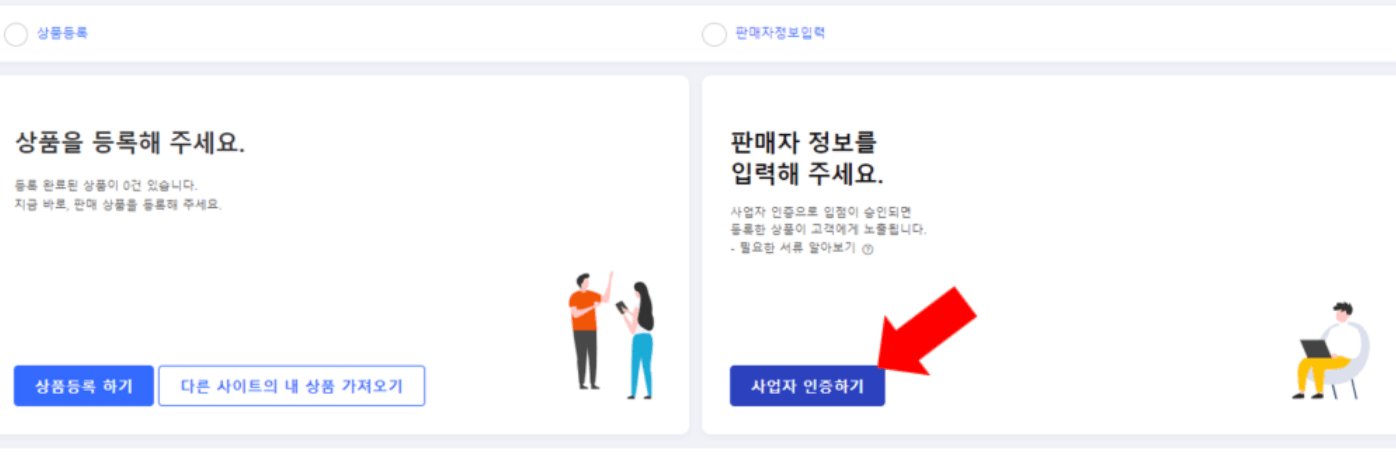Click the 판매자 정보를 입력해 주세요 heading

(808, 158)
